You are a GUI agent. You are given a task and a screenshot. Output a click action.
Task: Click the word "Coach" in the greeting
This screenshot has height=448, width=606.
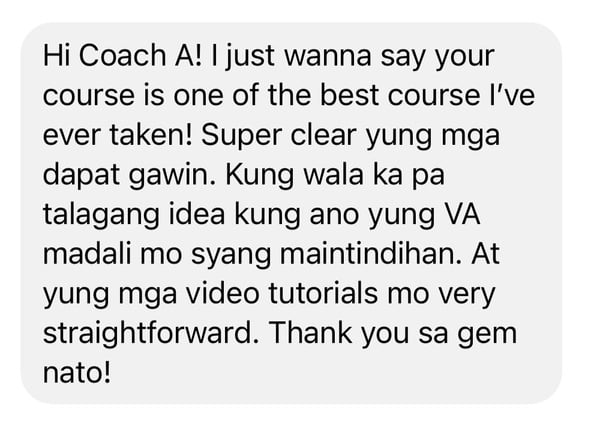pyautogui.click(x=123, y=55)
